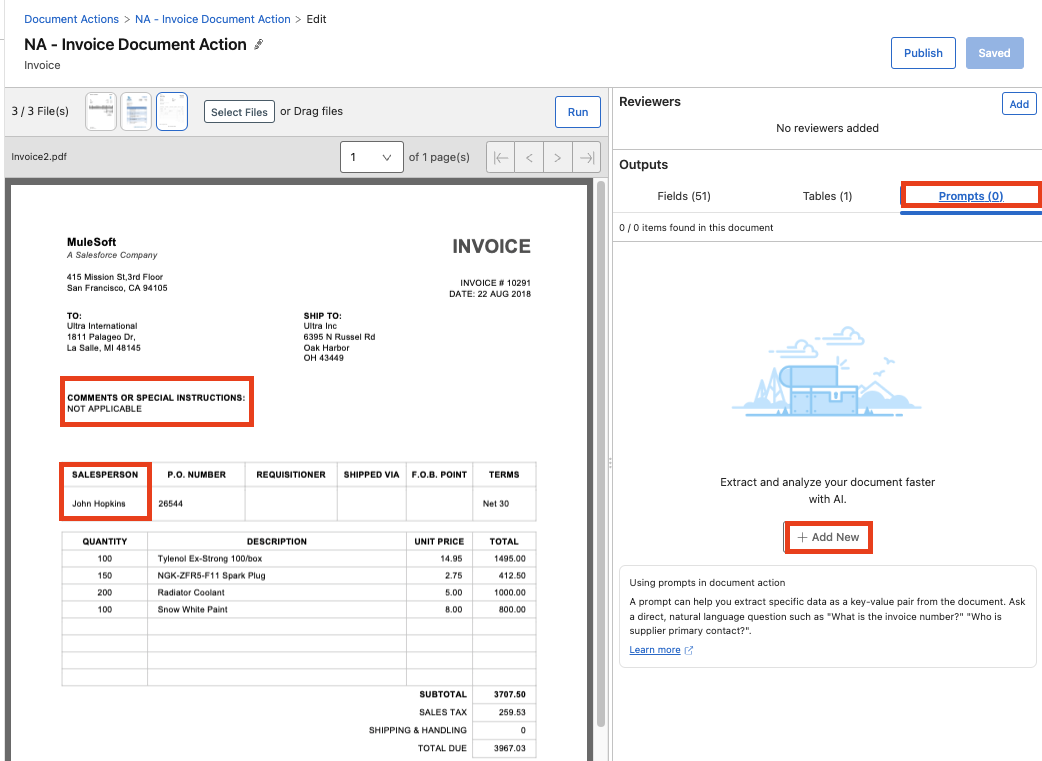Select the Prompts (0) tab
This screenshot has width=1042, height=761.
[971, 196]
